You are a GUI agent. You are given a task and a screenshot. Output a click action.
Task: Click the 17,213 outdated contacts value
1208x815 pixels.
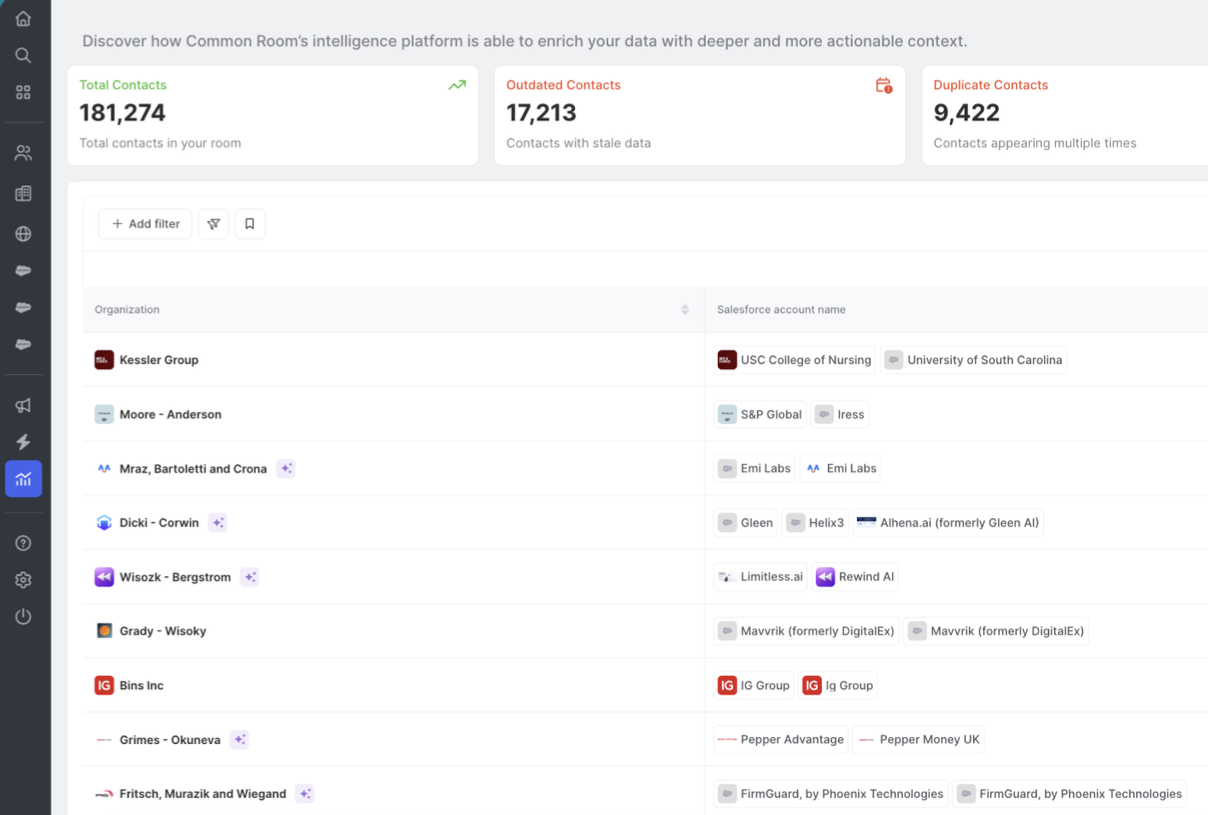[x=541, y=113]
